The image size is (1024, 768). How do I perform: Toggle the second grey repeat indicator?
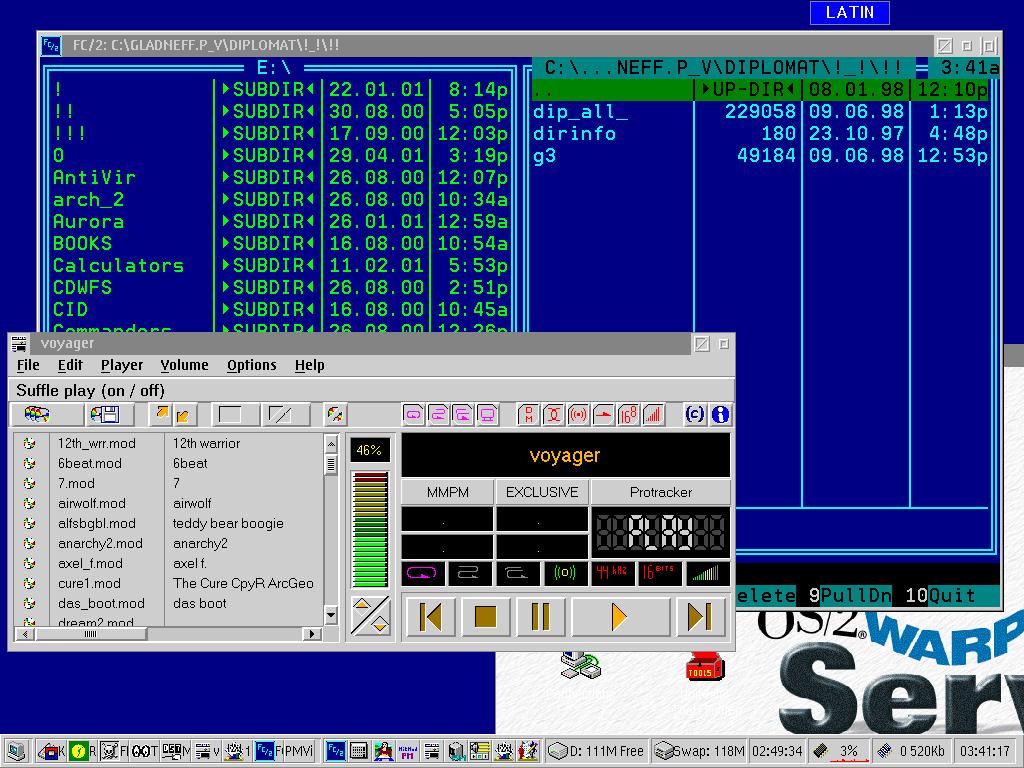tap(470, 573)
